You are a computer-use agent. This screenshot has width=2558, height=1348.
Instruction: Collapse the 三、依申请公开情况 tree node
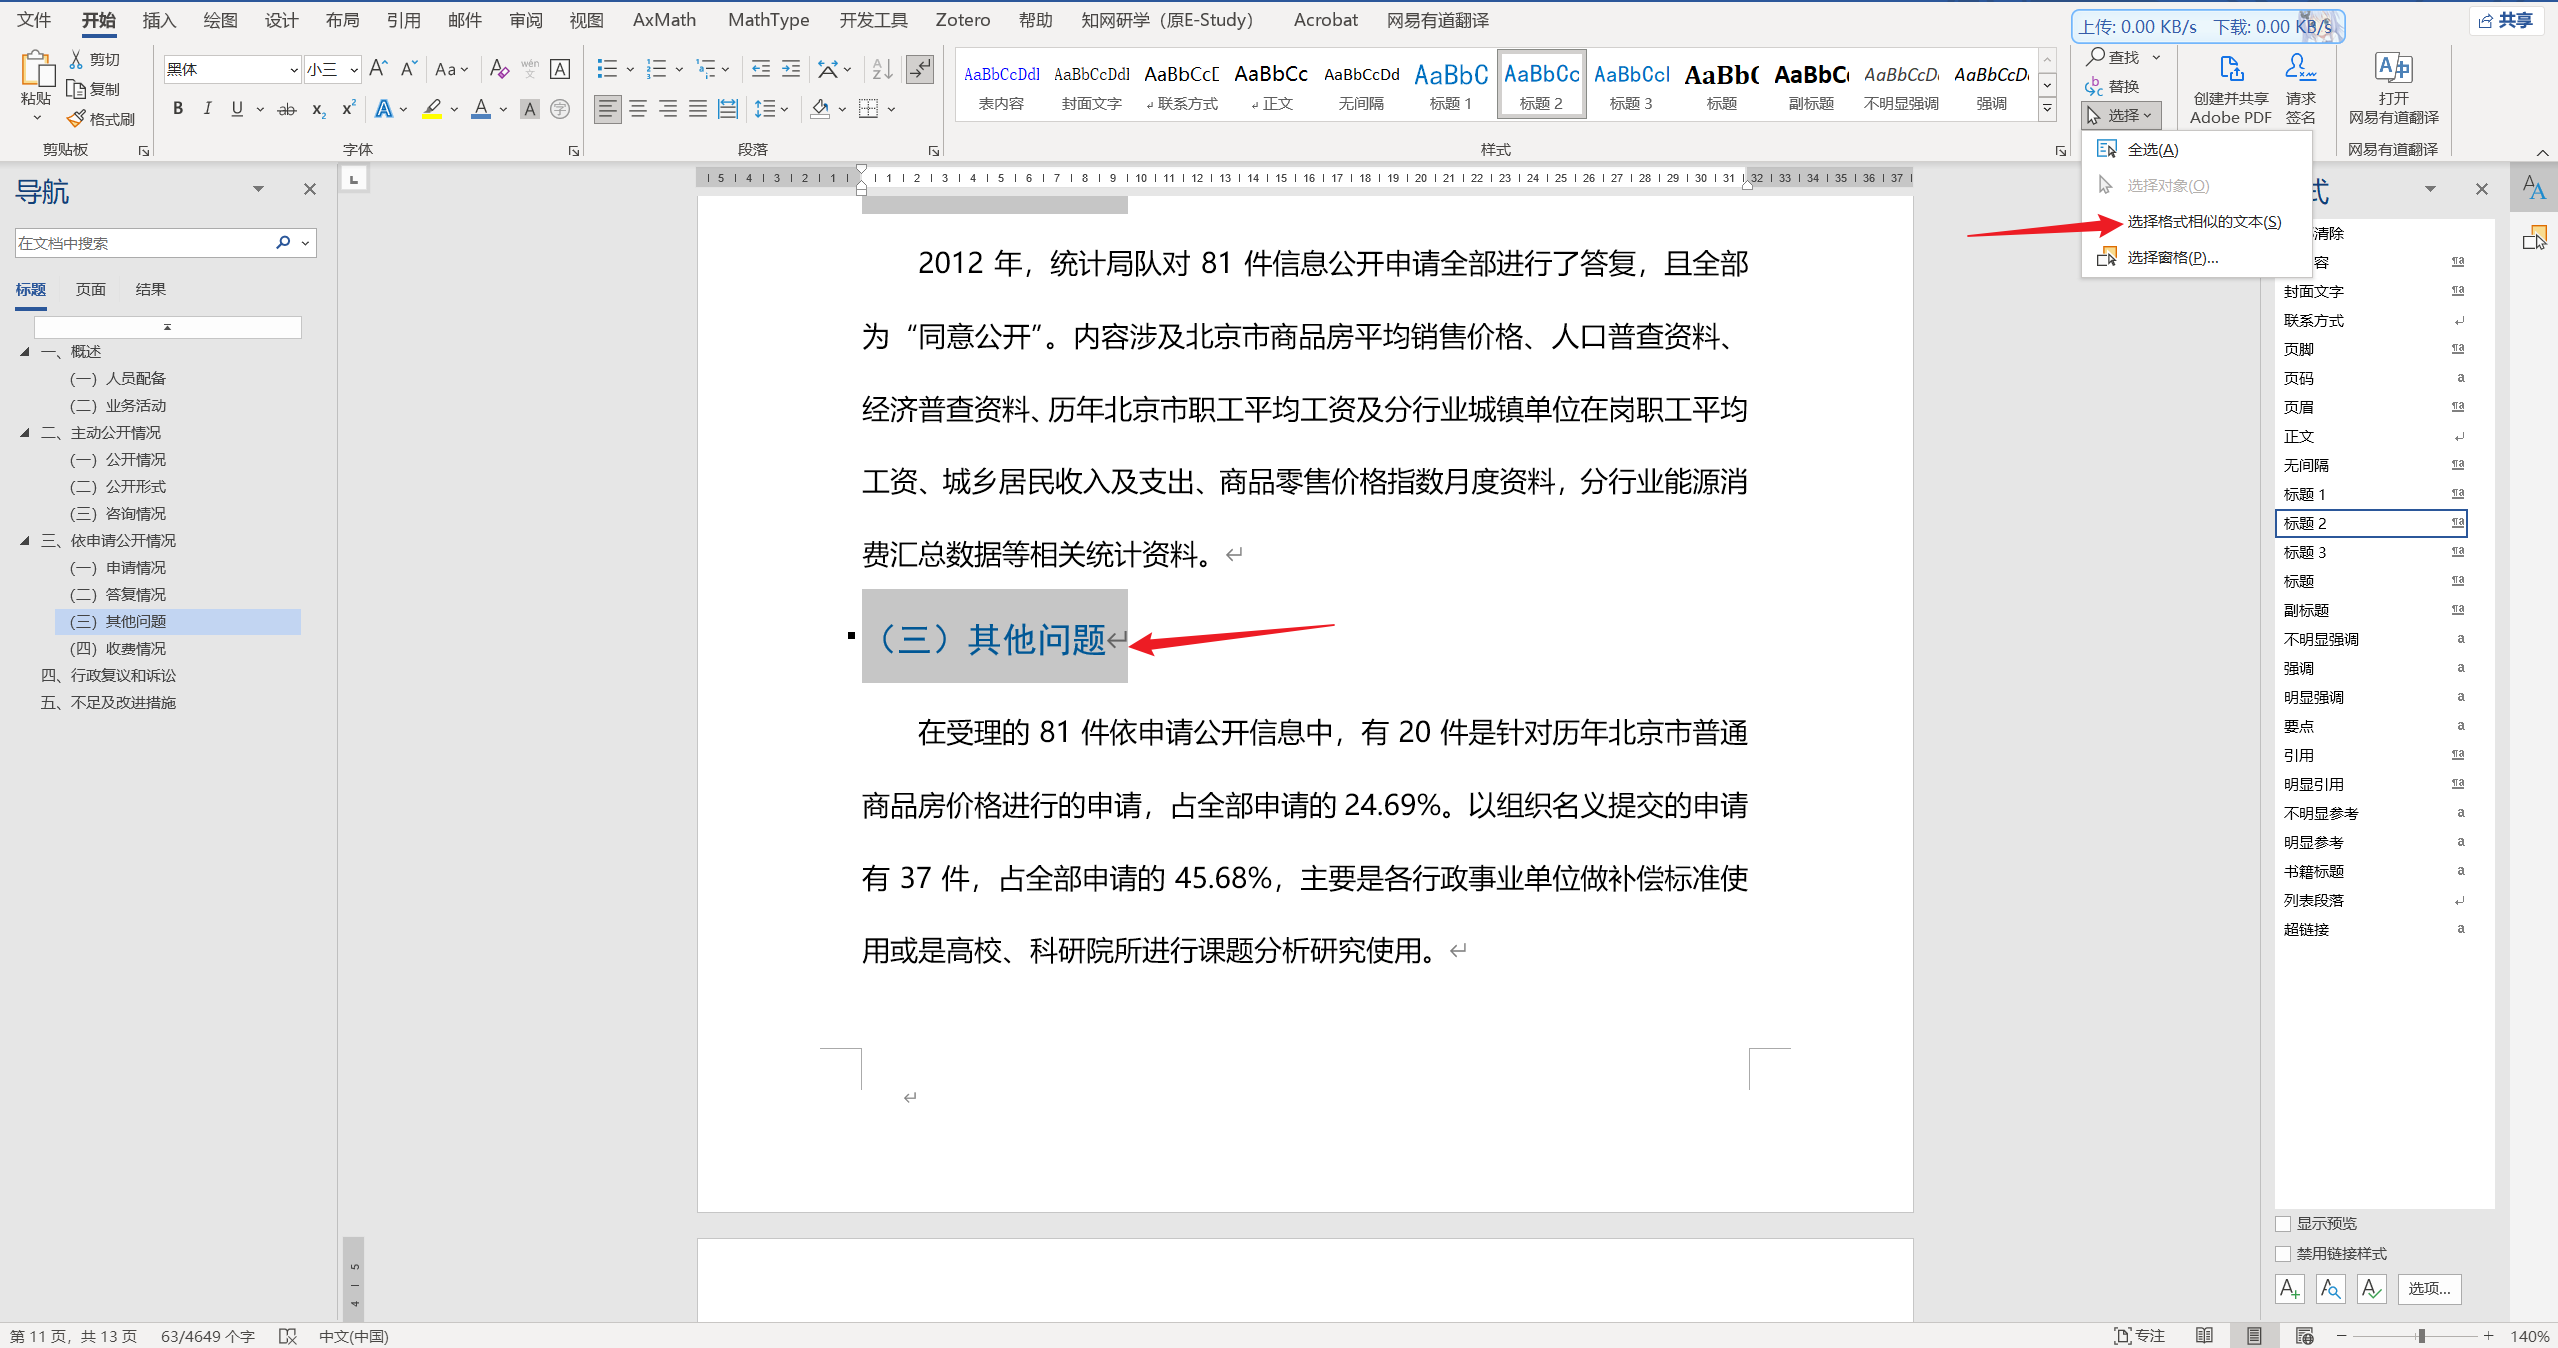coord(25,541)
